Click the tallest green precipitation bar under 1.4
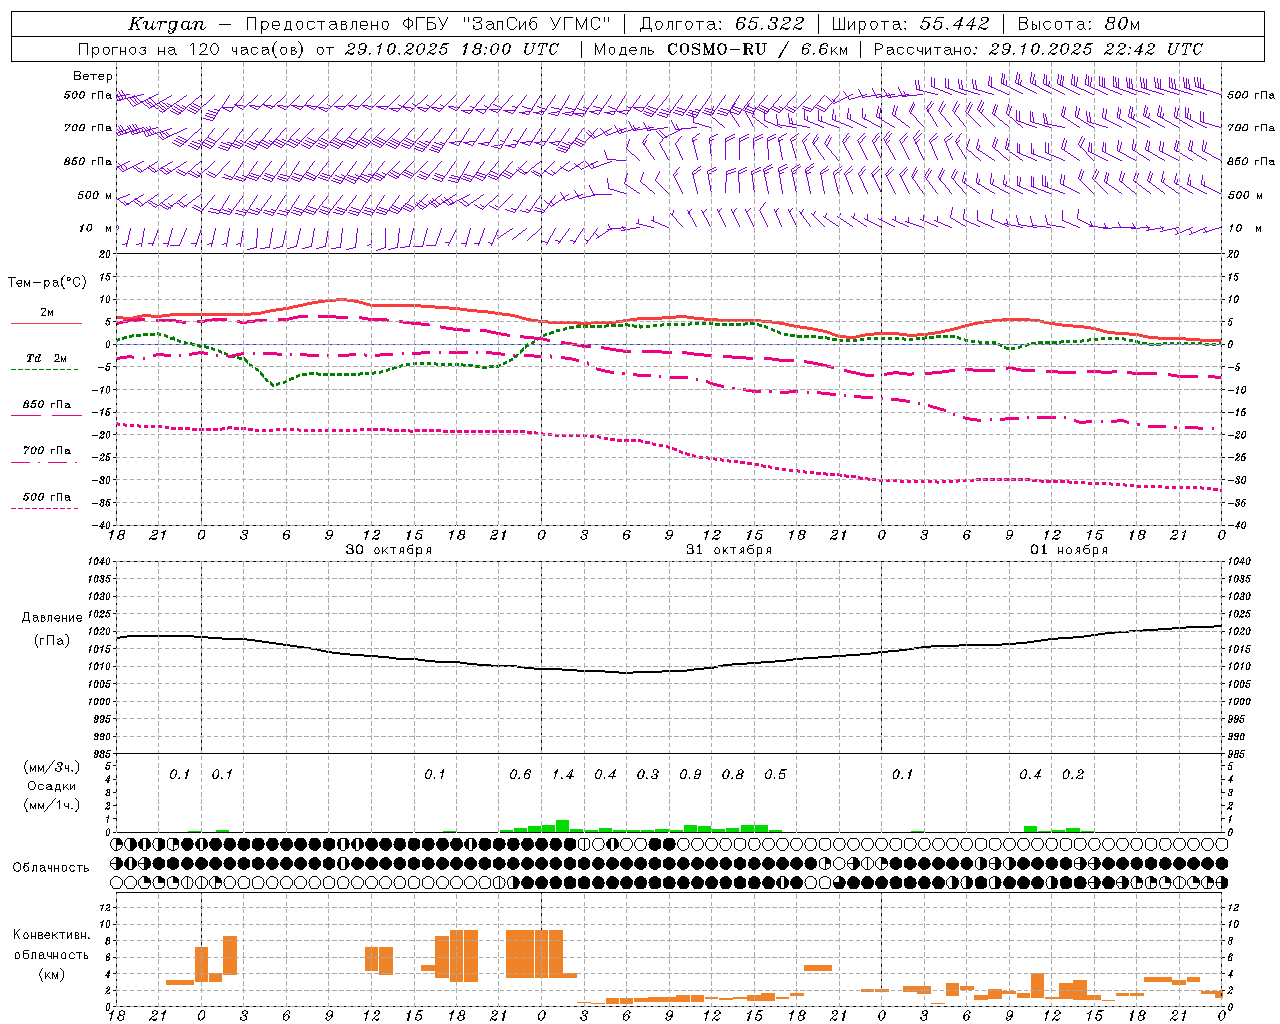This screenshot has width=1280, height=1024. point(562,826)
